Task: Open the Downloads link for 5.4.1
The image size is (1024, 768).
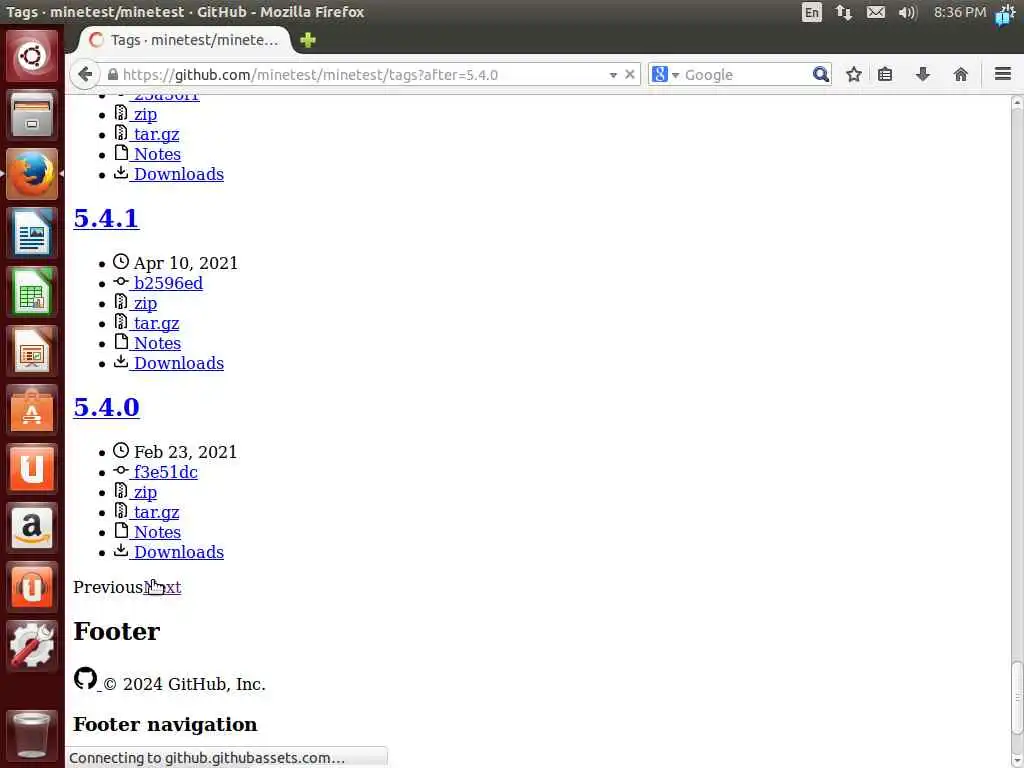Action: pos(178,362)
